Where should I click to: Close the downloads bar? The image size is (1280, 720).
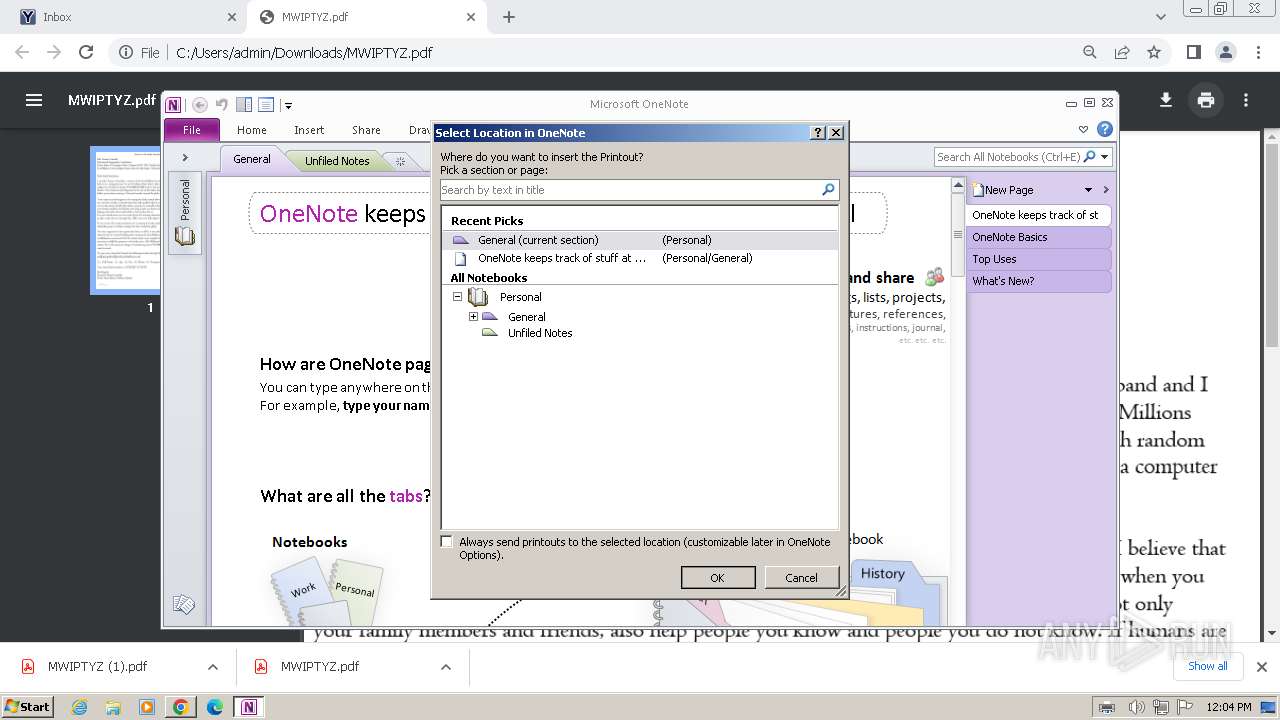click(x=1261, y=667)
